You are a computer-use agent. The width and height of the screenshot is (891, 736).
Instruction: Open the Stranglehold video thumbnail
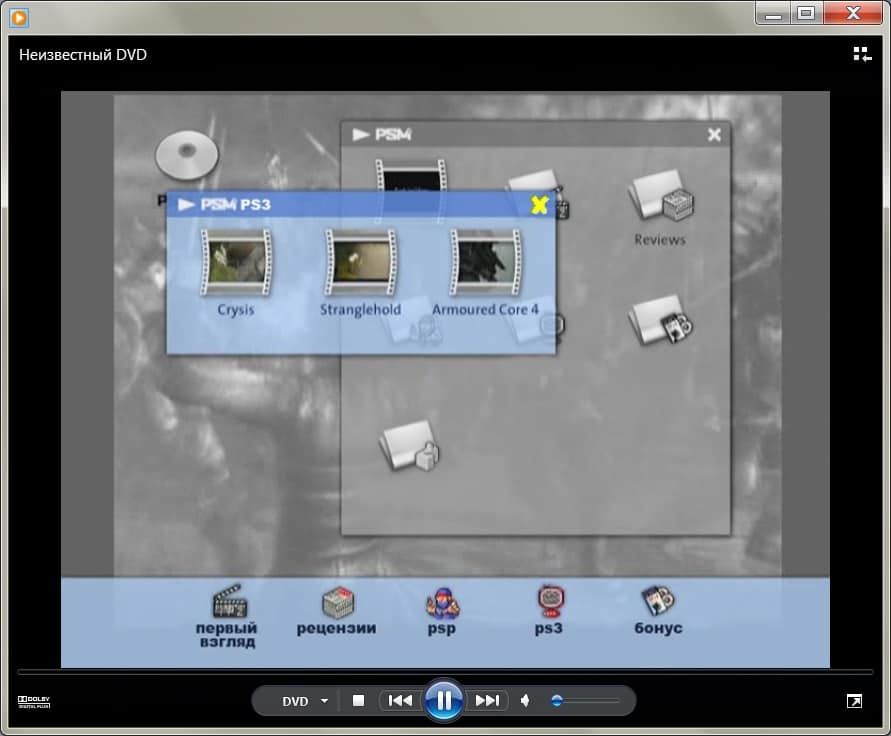[x=360, y=262]
